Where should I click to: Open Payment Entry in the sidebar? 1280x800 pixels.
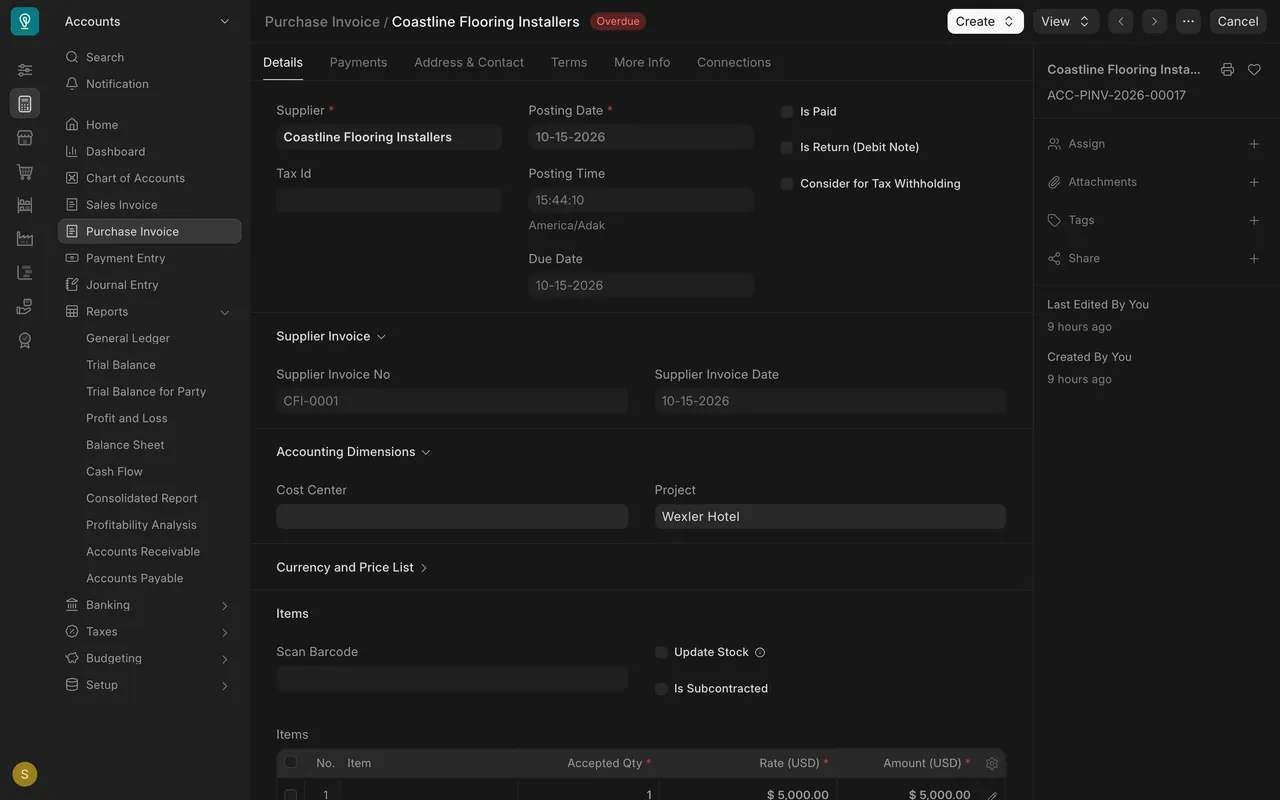tap(150, 258)
